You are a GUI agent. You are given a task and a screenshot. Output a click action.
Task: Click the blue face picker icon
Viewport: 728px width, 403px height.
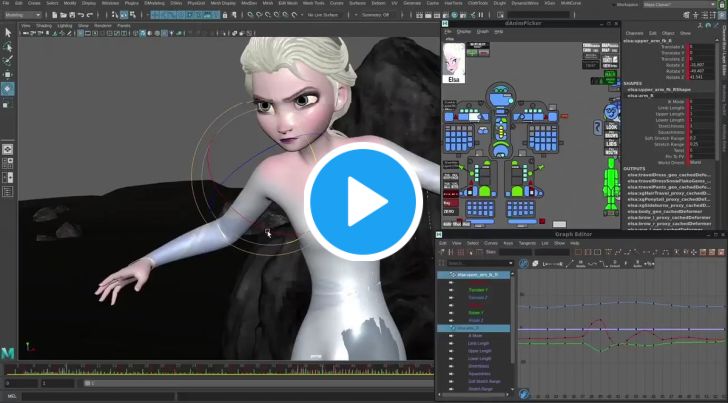pyautogui.click(x=612, y=112)
